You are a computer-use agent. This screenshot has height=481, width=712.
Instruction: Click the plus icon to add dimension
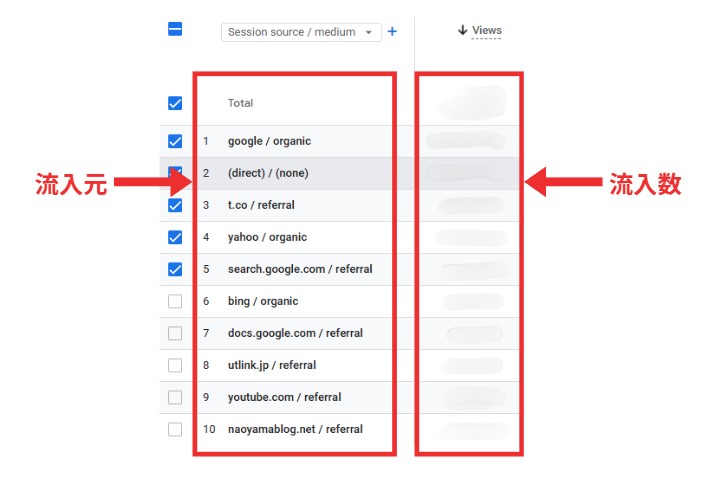tap(392, 32)
